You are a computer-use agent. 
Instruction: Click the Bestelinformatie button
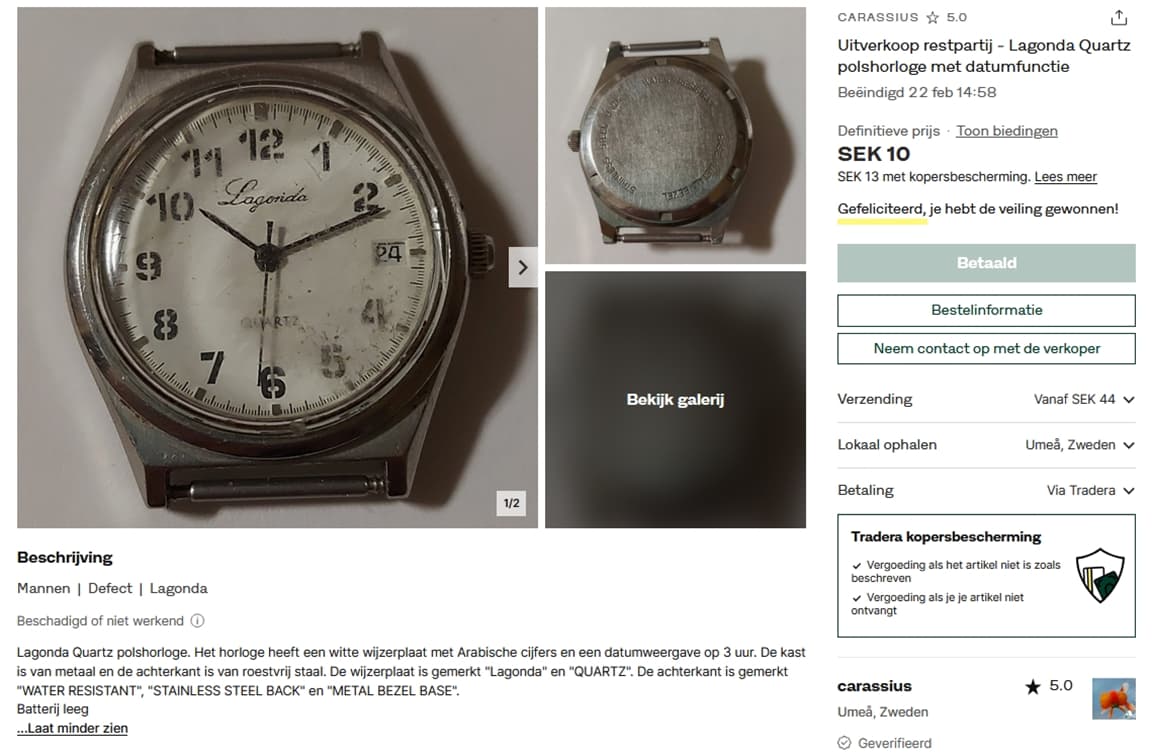click(x=986, y=311)
